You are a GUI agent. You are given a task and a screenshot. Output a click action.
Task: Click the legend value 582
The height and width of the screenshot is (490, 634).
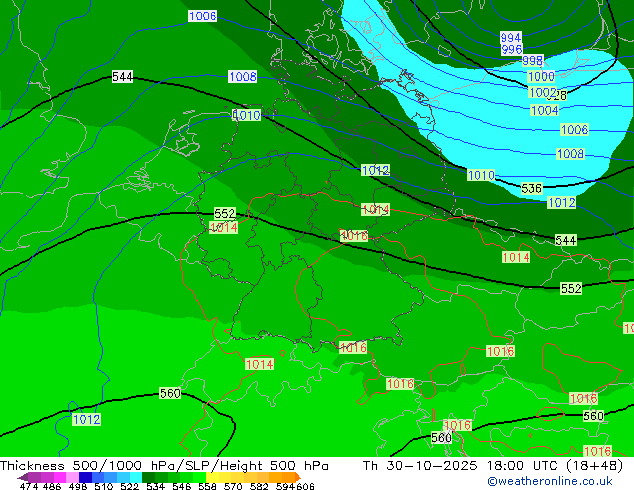[259, 486]
